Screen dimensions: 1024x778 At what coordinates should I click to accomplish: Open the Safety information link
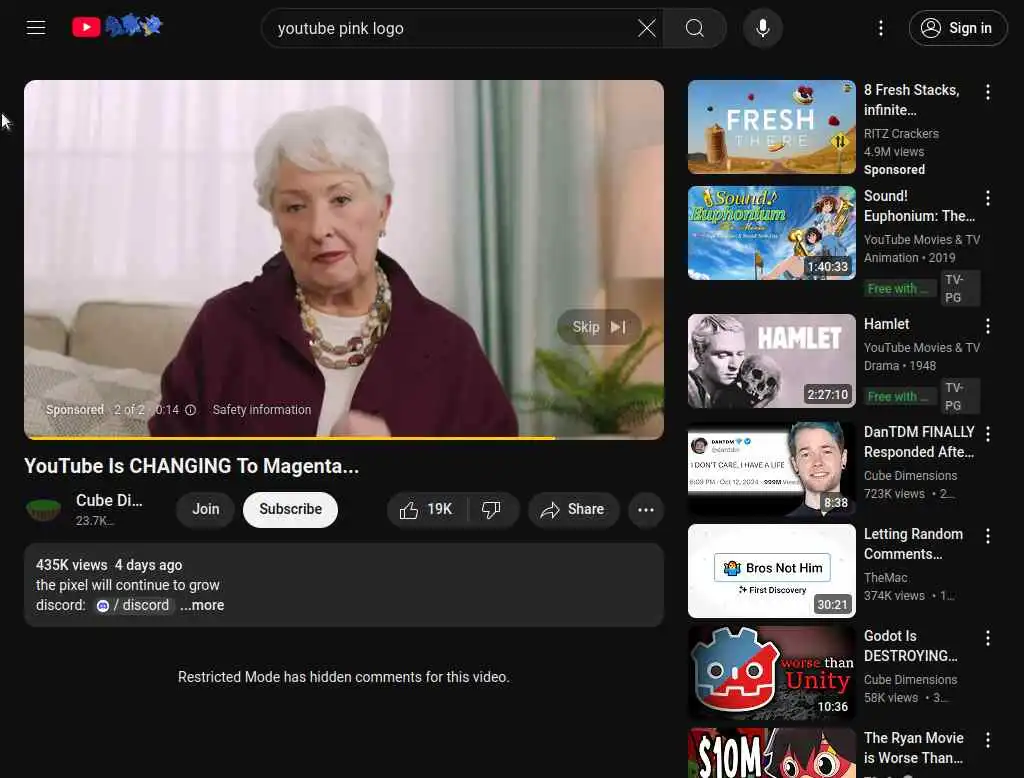[262, 410]
